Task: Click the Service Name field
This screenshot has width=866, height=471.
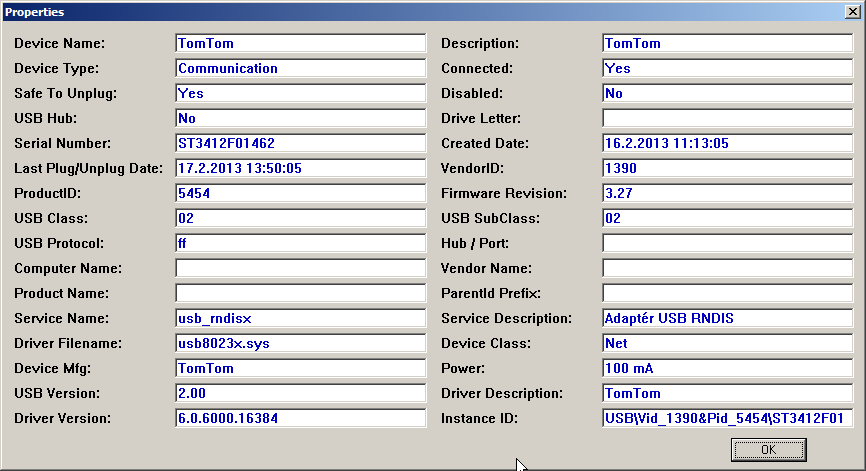Action: click(301, 319)
